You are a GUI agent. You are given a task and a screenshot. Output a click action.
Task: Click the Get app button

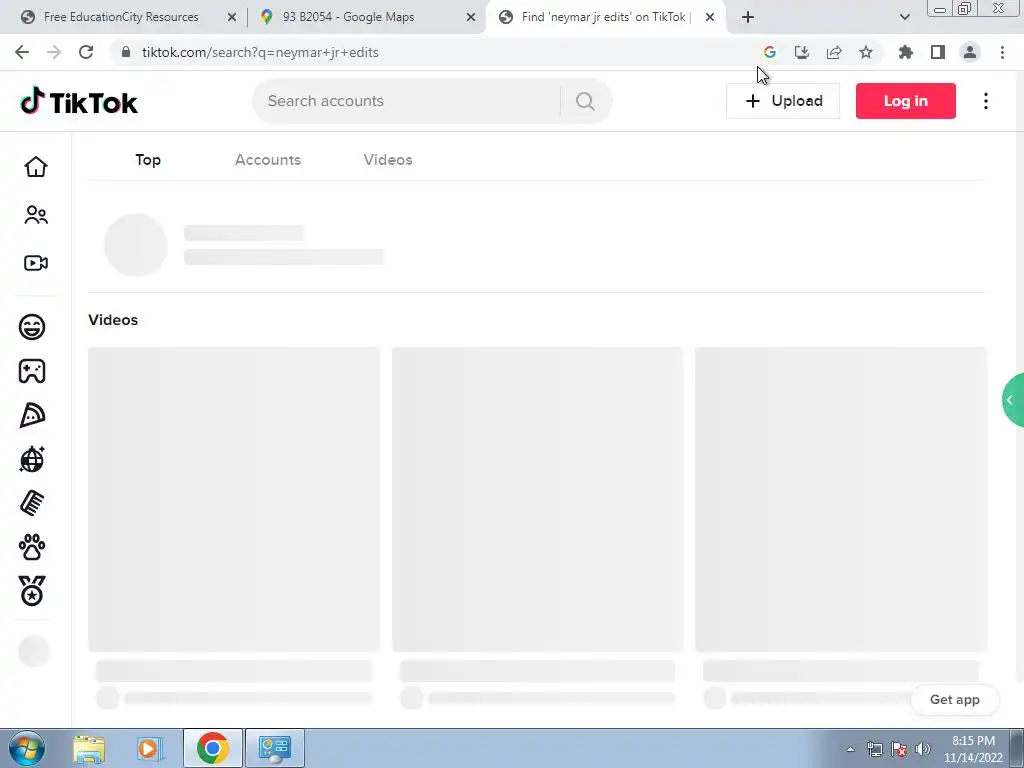954,699
